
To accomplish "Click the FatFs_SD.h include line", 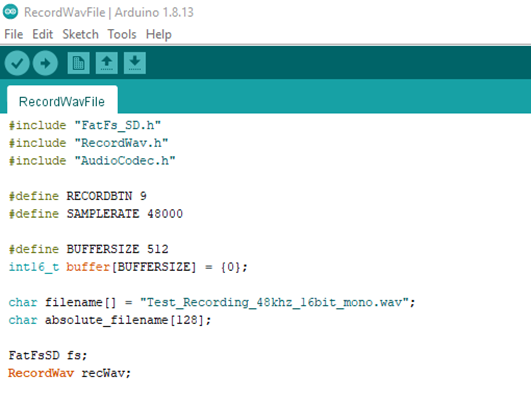I will 85,125.
